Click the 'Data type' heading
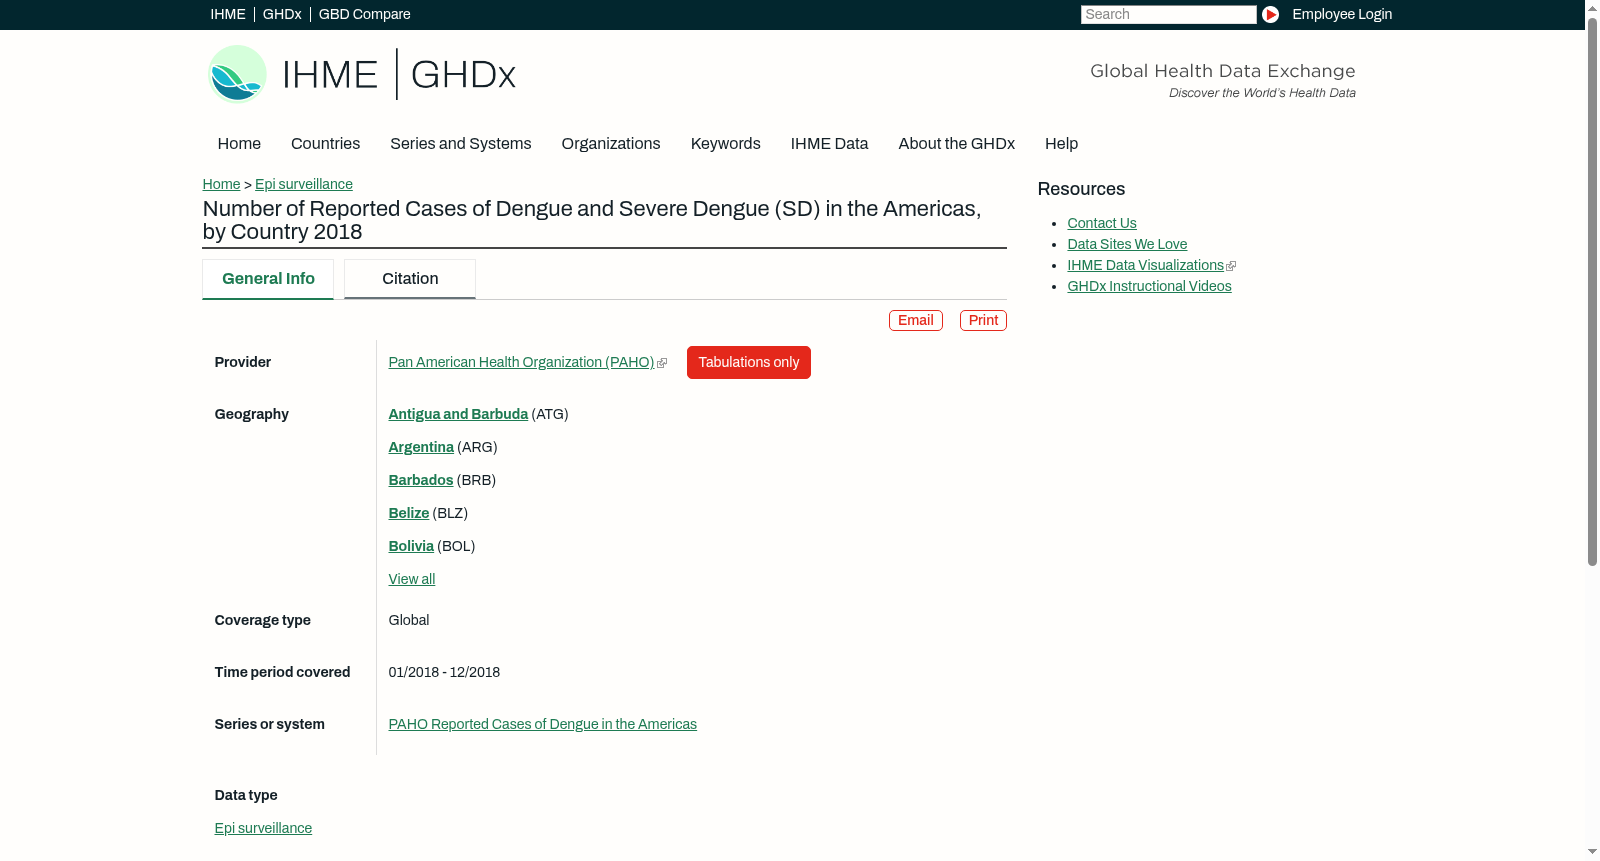Image resolution: width=1600 pixels, height=861 pixels. coord(246,795)
